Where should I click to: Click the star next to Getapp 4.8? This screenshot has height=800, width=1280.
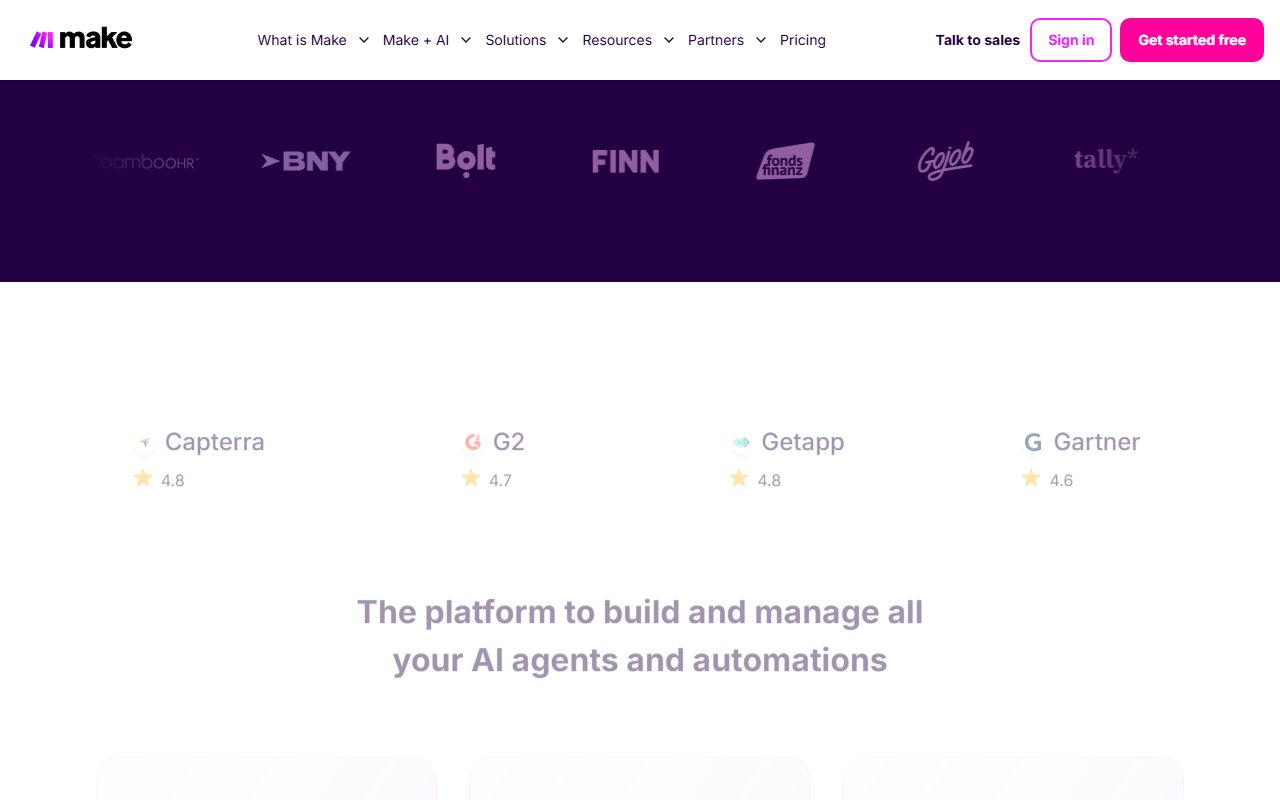pyautogui.click(x=739, y=478)
